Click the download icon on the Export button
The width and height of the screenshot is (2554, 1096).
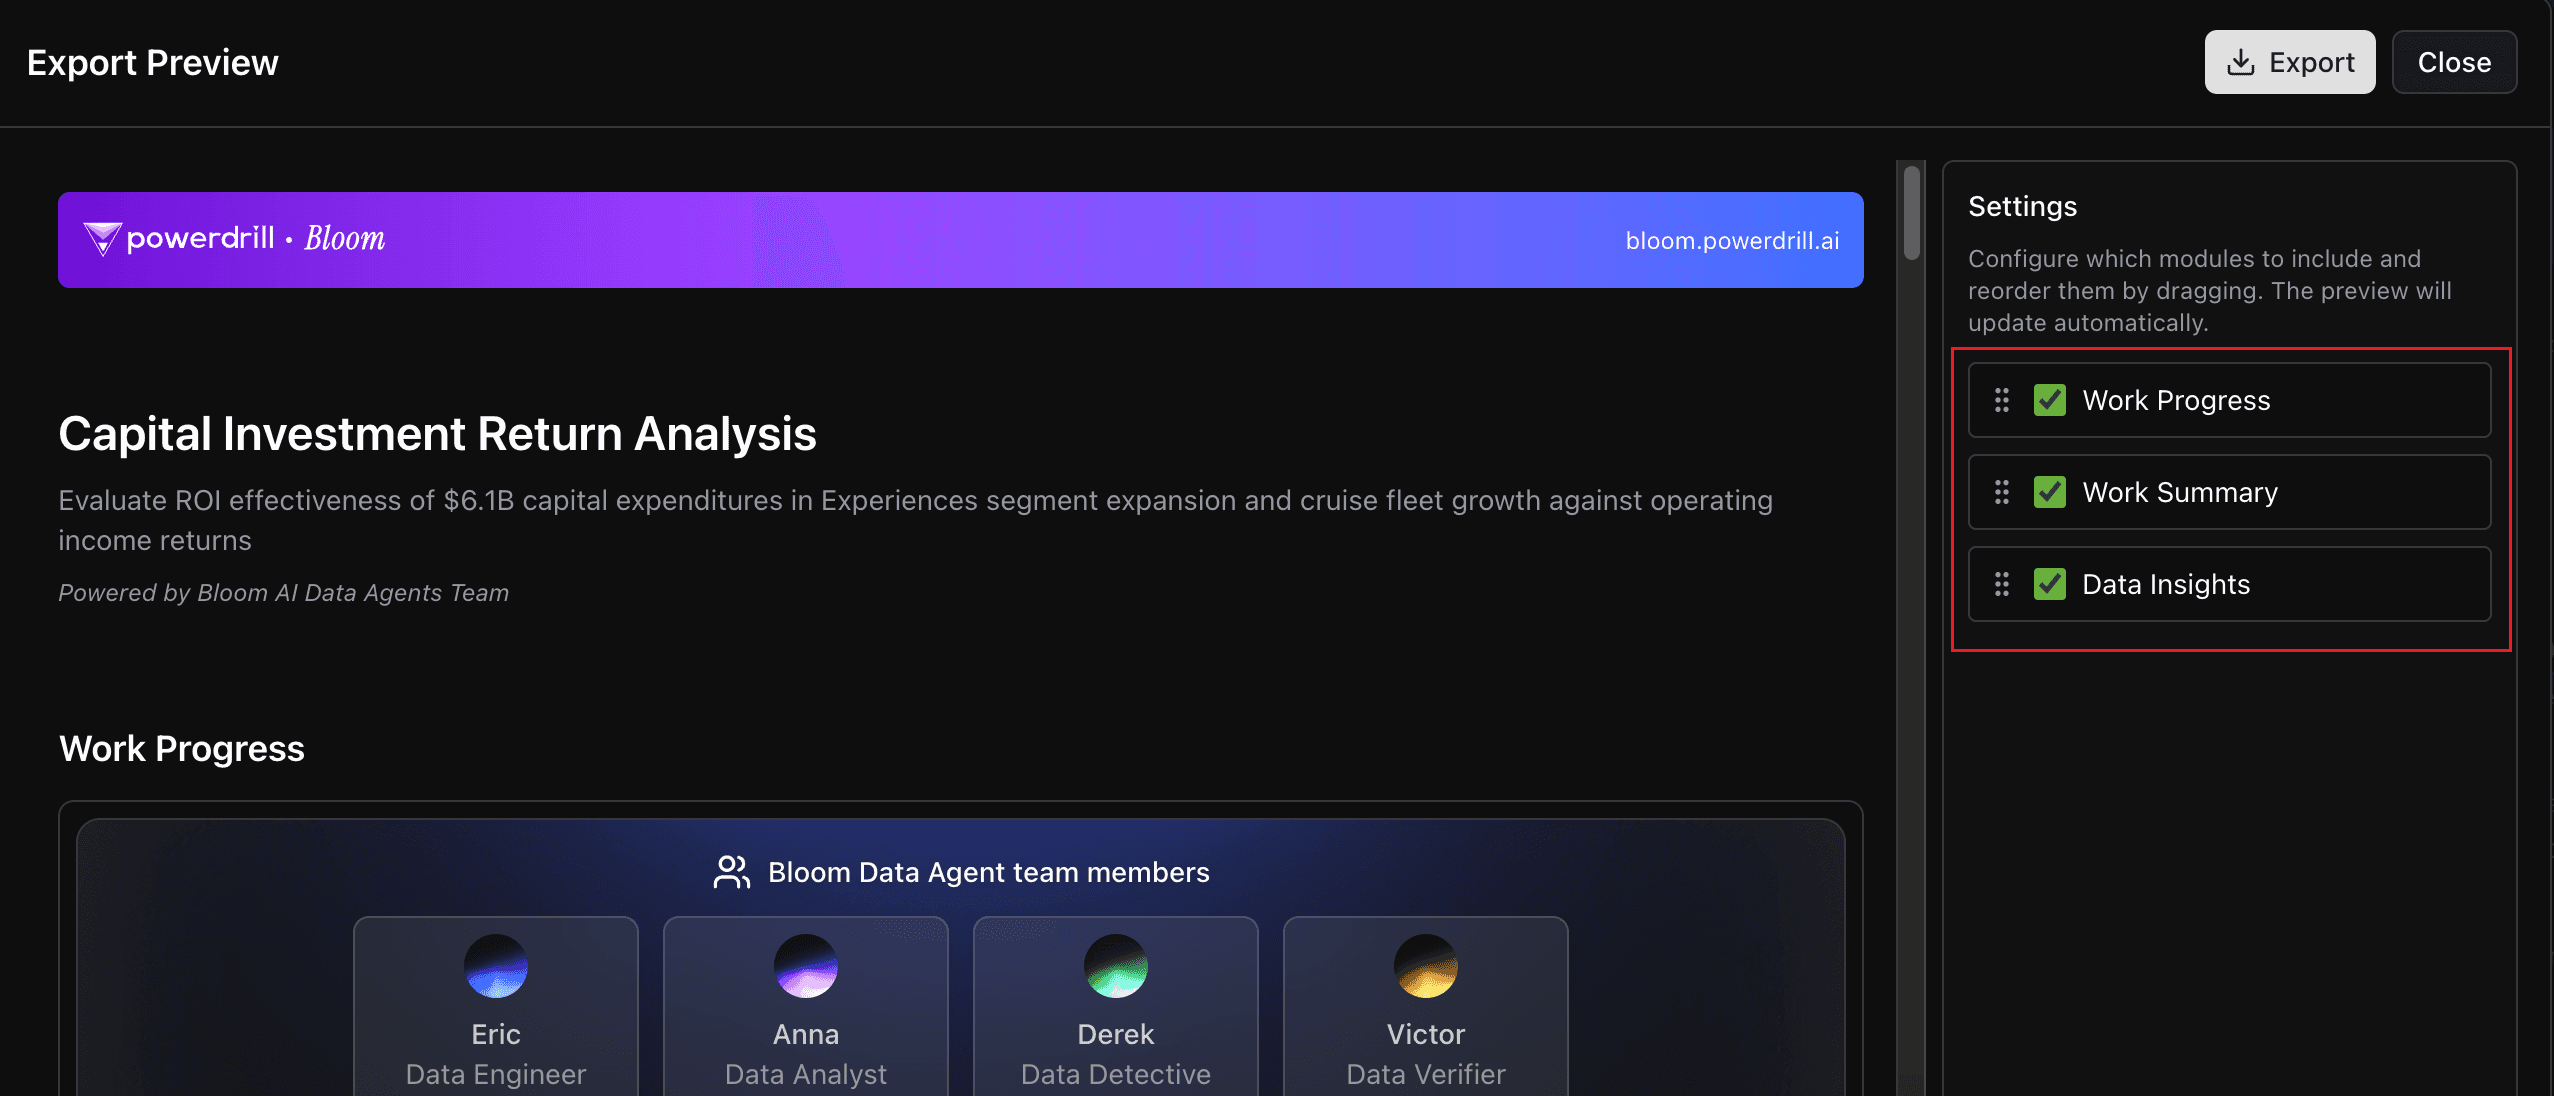point(2239,62)
